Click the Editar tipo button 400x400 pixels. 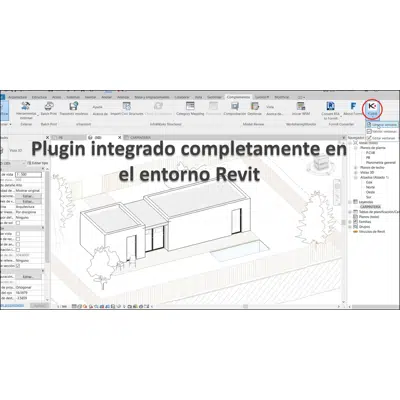(38, 163)
